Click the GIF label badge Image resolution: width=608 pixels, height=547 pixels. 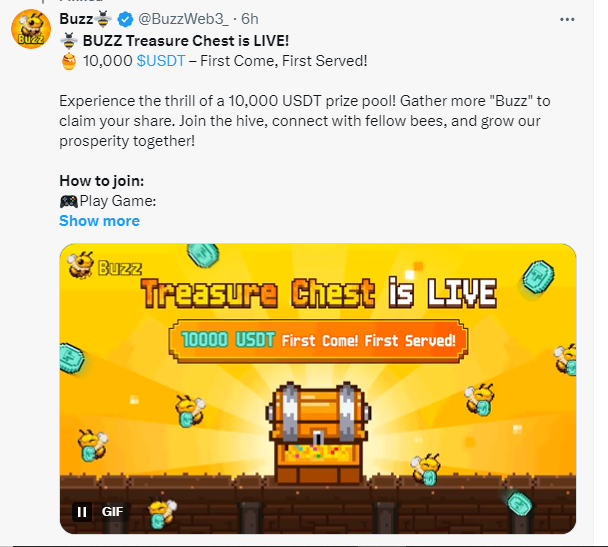pos(112,512)
